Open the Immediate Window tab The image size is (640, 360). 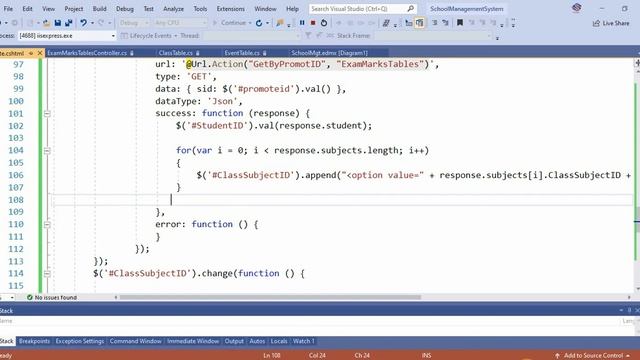tap(193, 341)
